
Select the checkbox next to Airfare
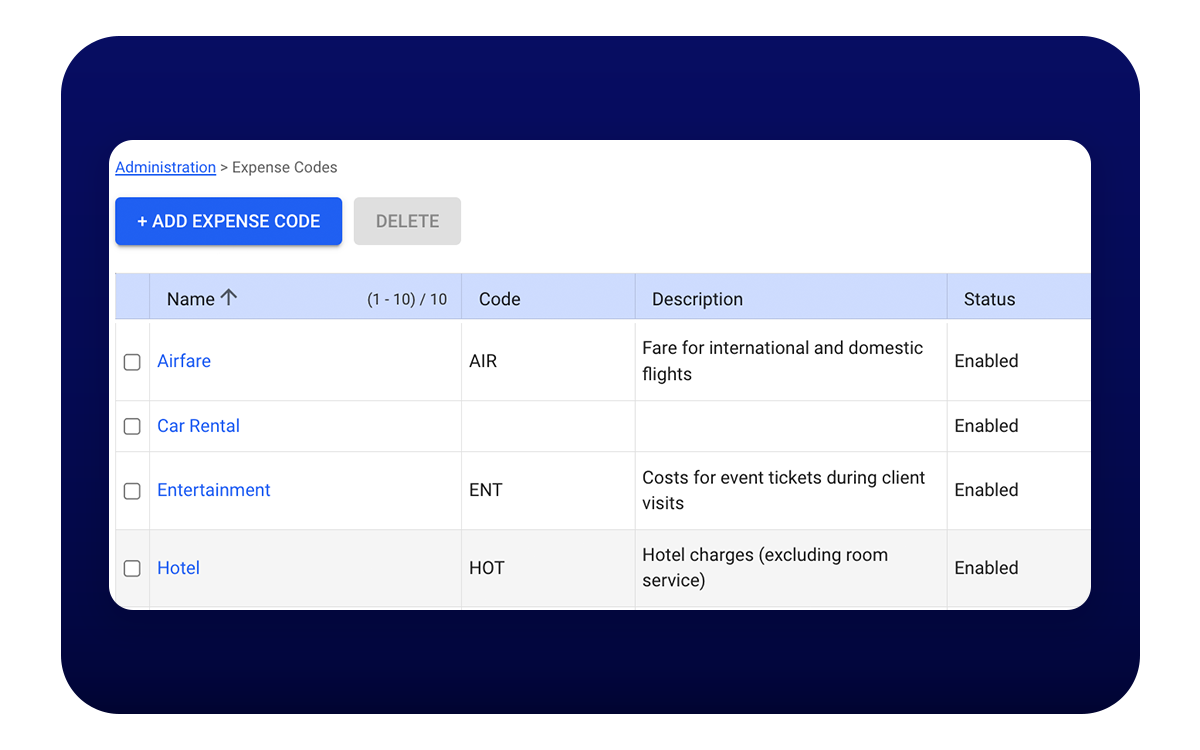click(x=132, y=361)
